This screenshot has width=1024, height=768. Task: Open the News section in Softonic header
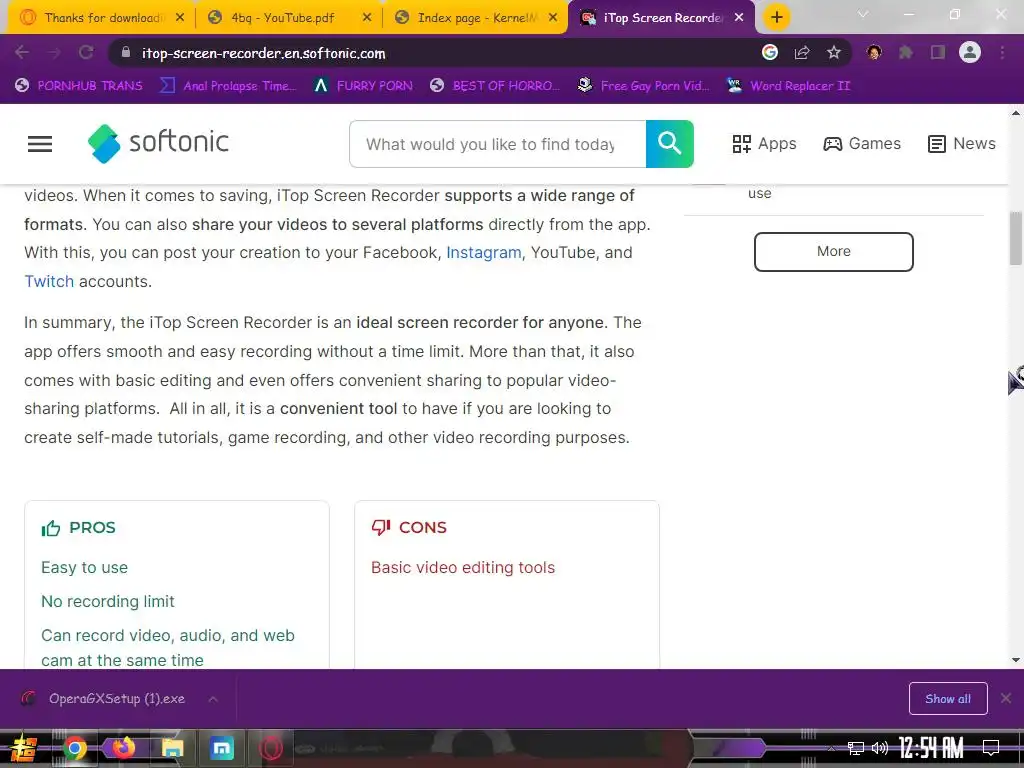pyautogui.click(x=962, y=144)
